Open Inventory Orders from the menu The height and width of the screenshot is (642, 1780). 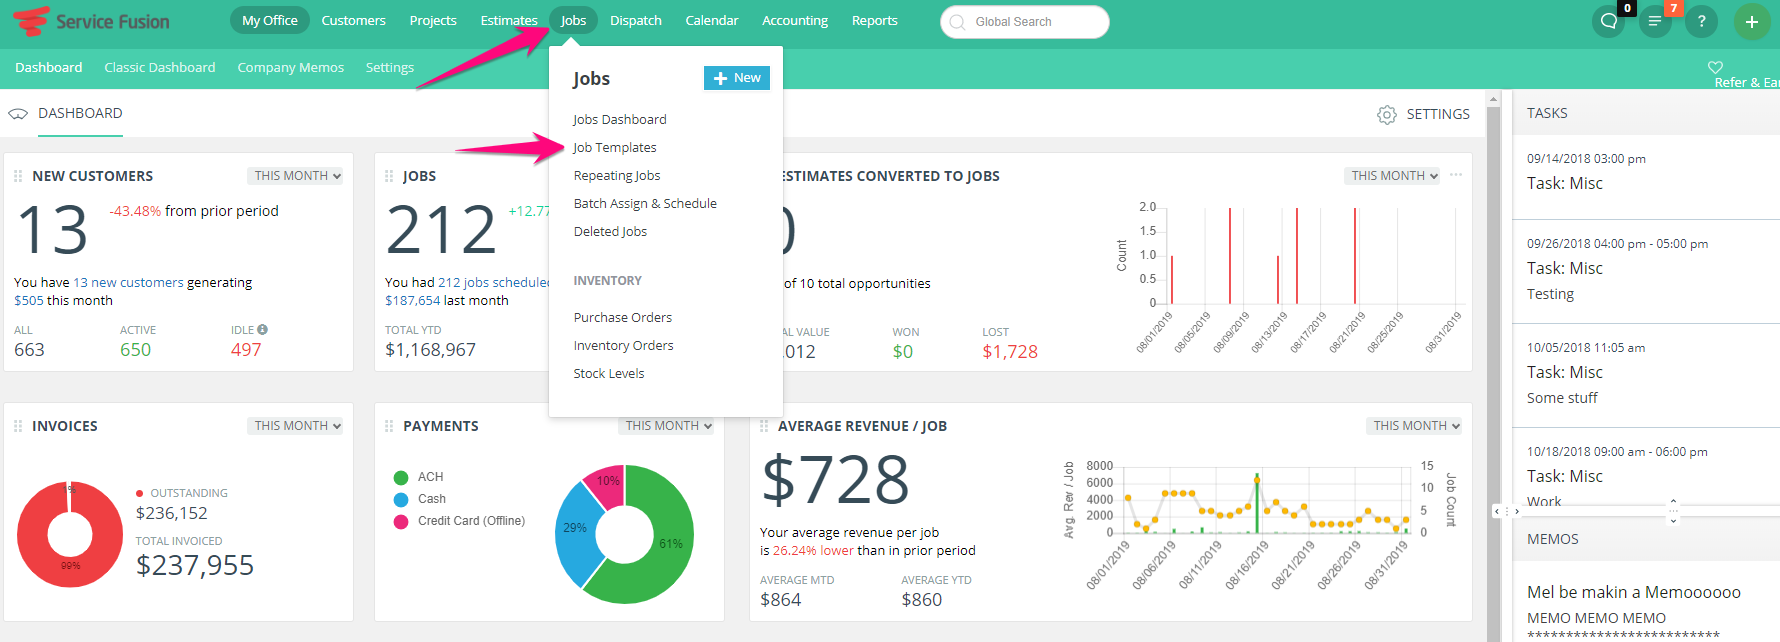624,346
